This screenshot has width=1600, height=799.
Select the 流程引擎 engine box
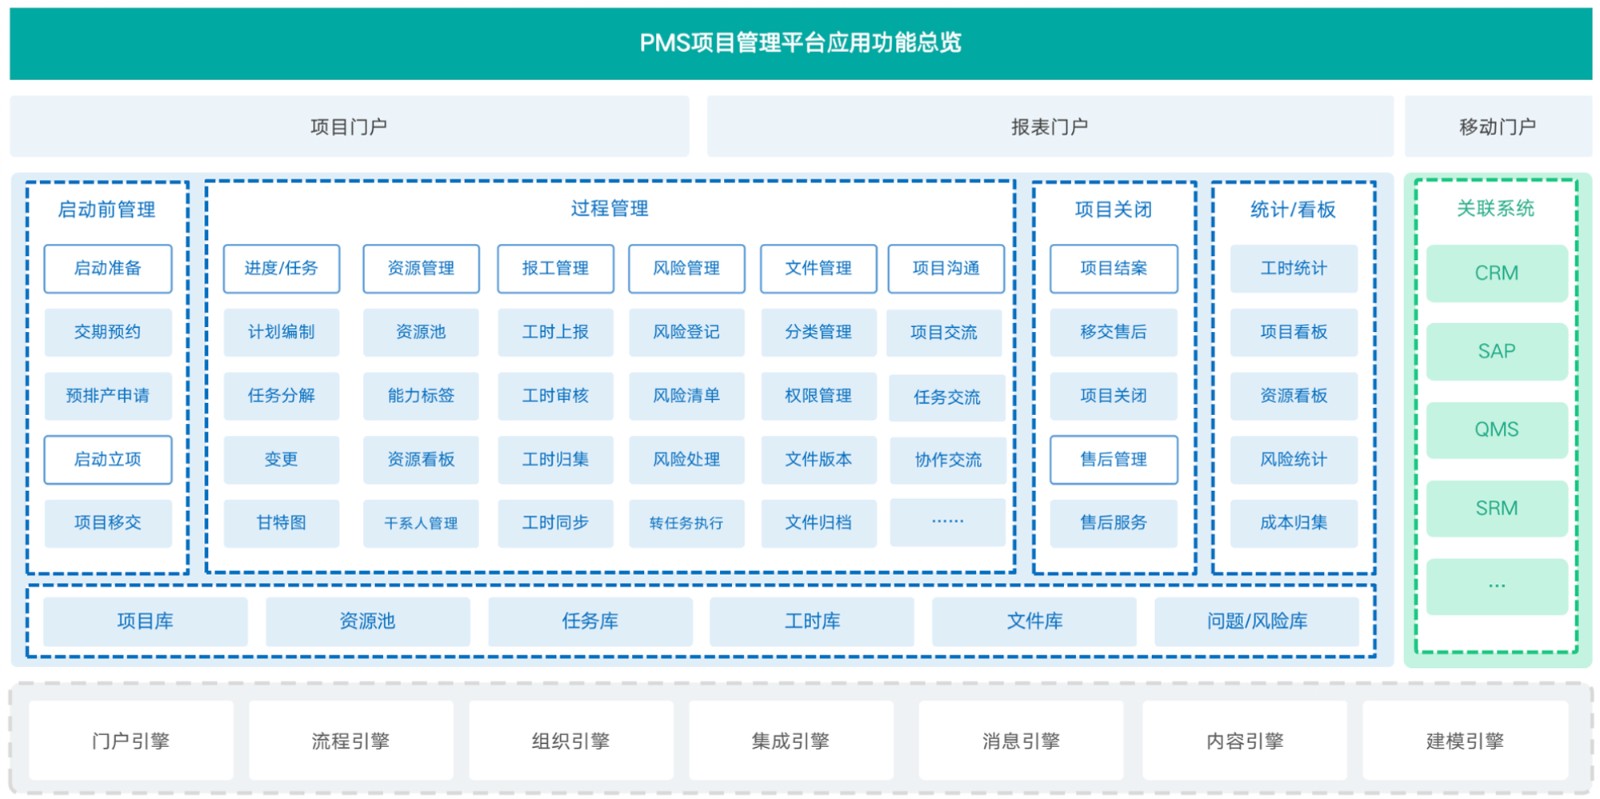click(351, 741)
